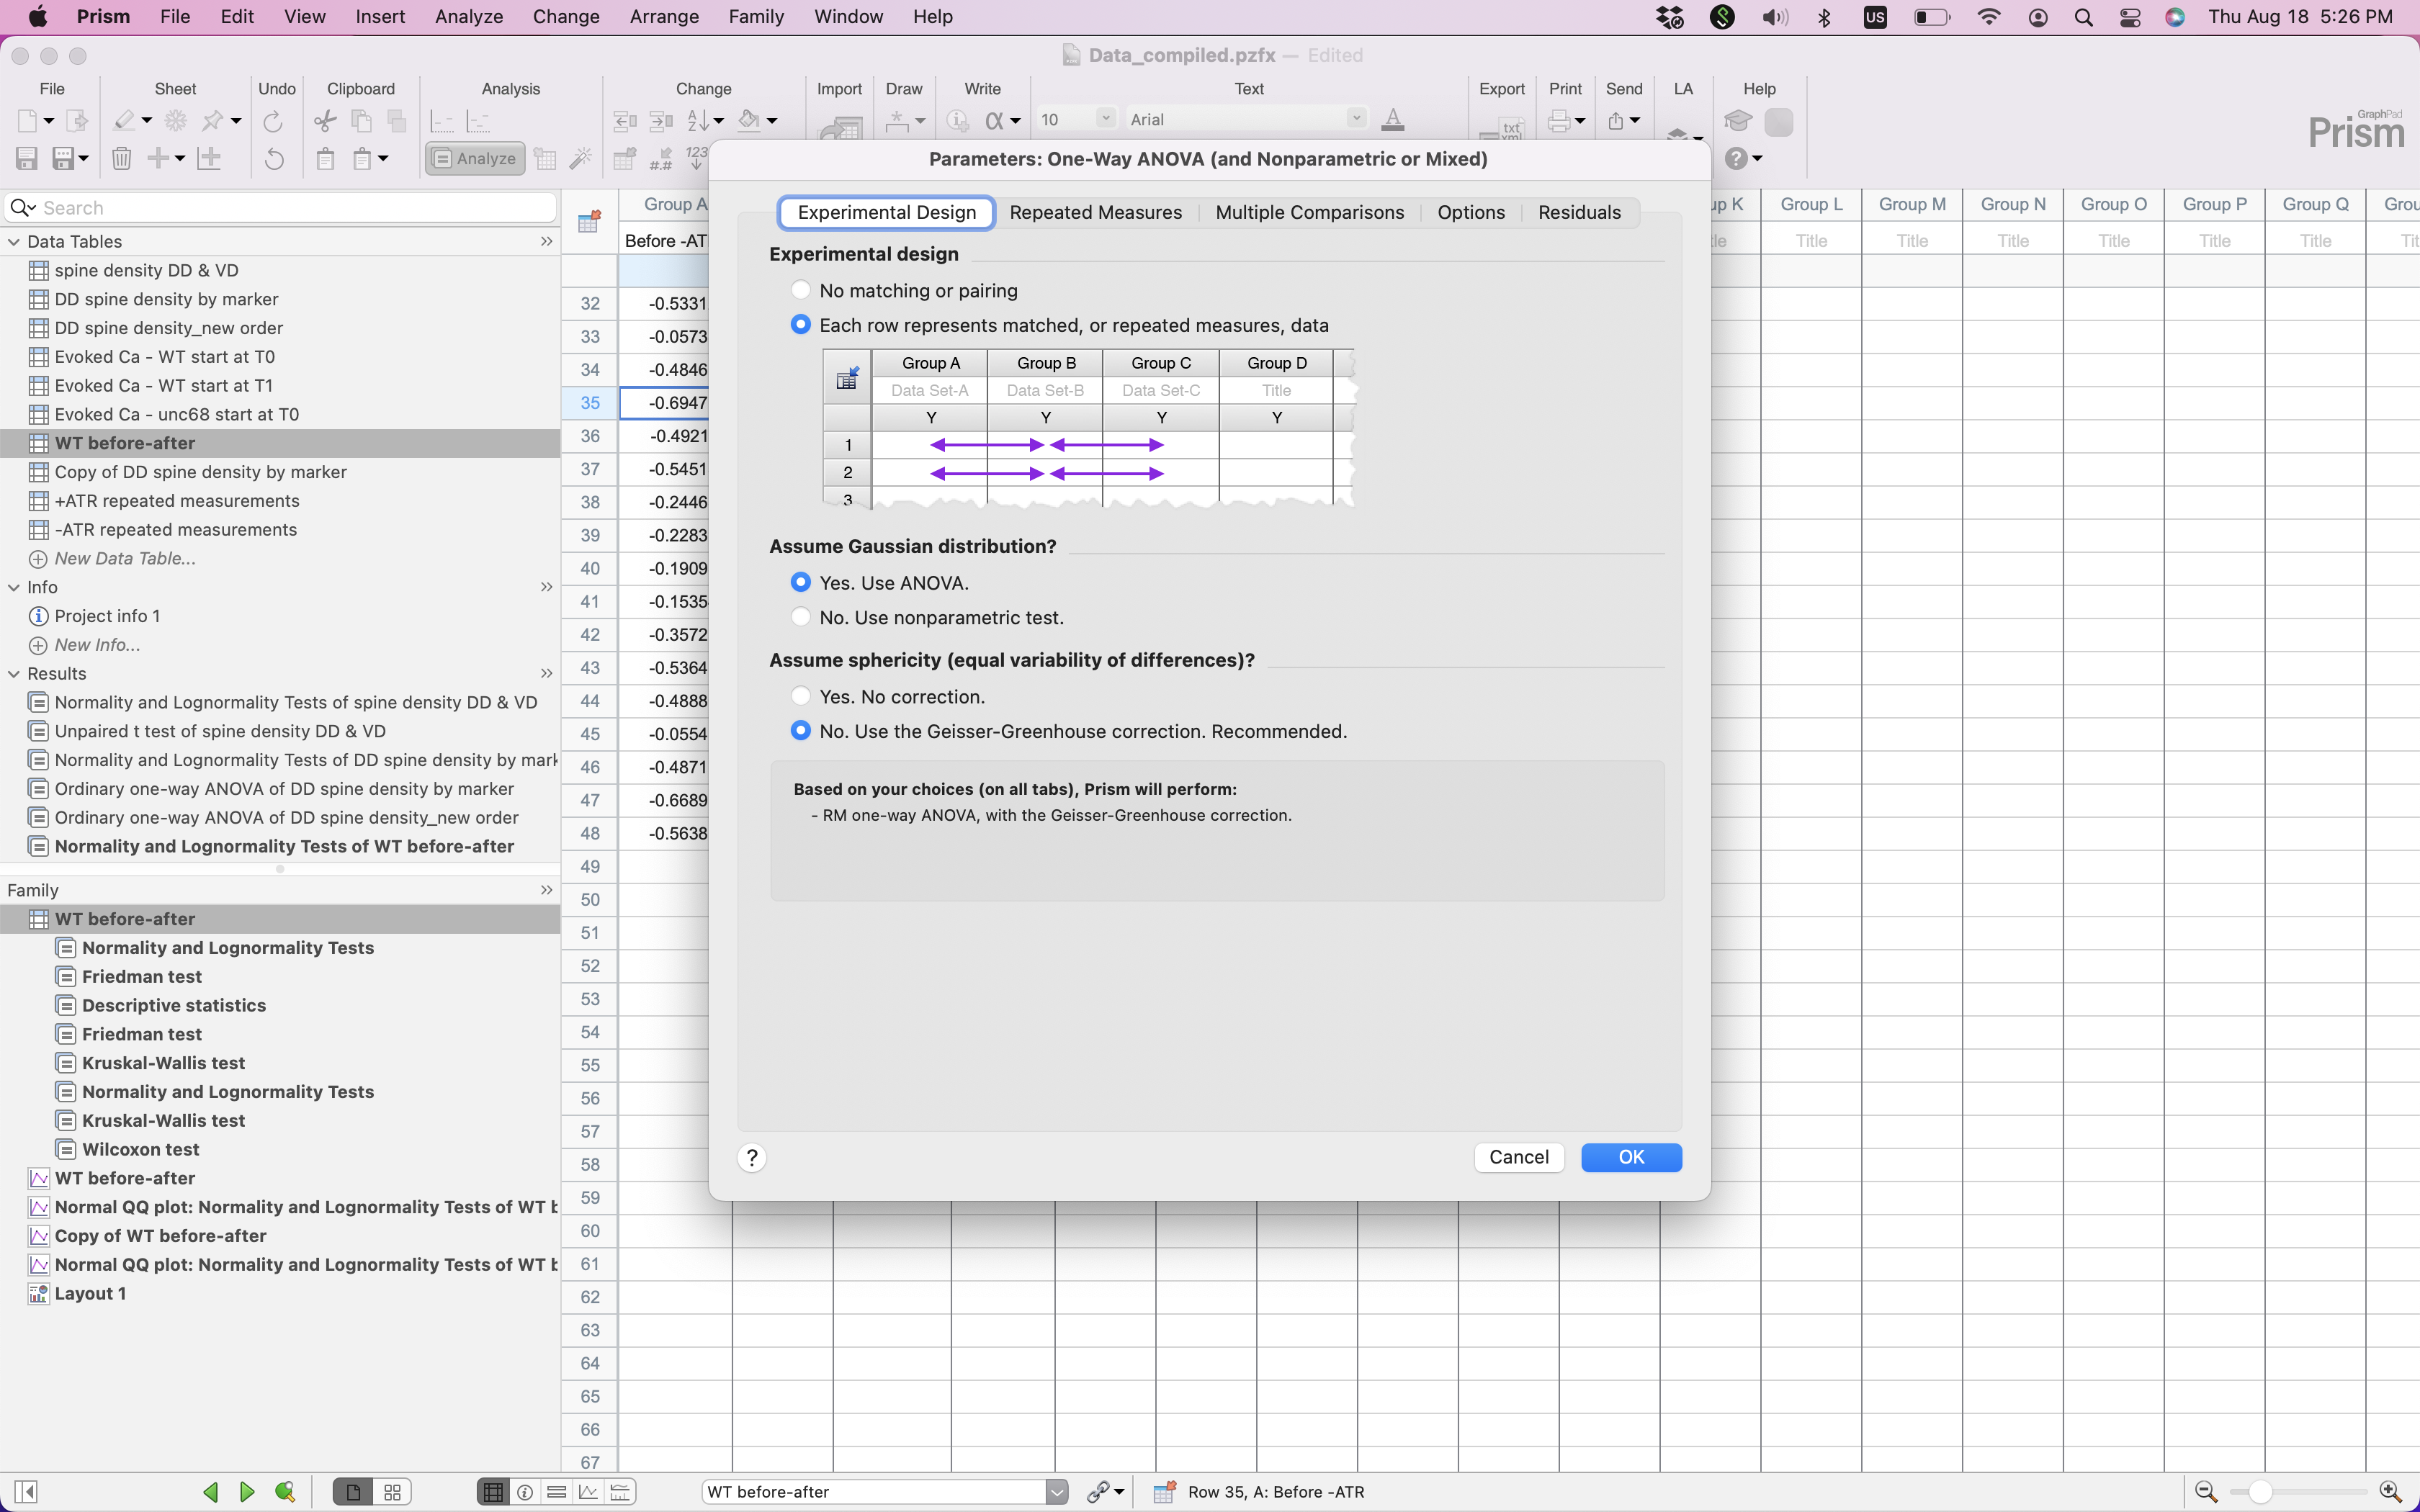Go to next sheet green arrow
This screenshot has height=1512, width=2420.
pos(247,1492)
